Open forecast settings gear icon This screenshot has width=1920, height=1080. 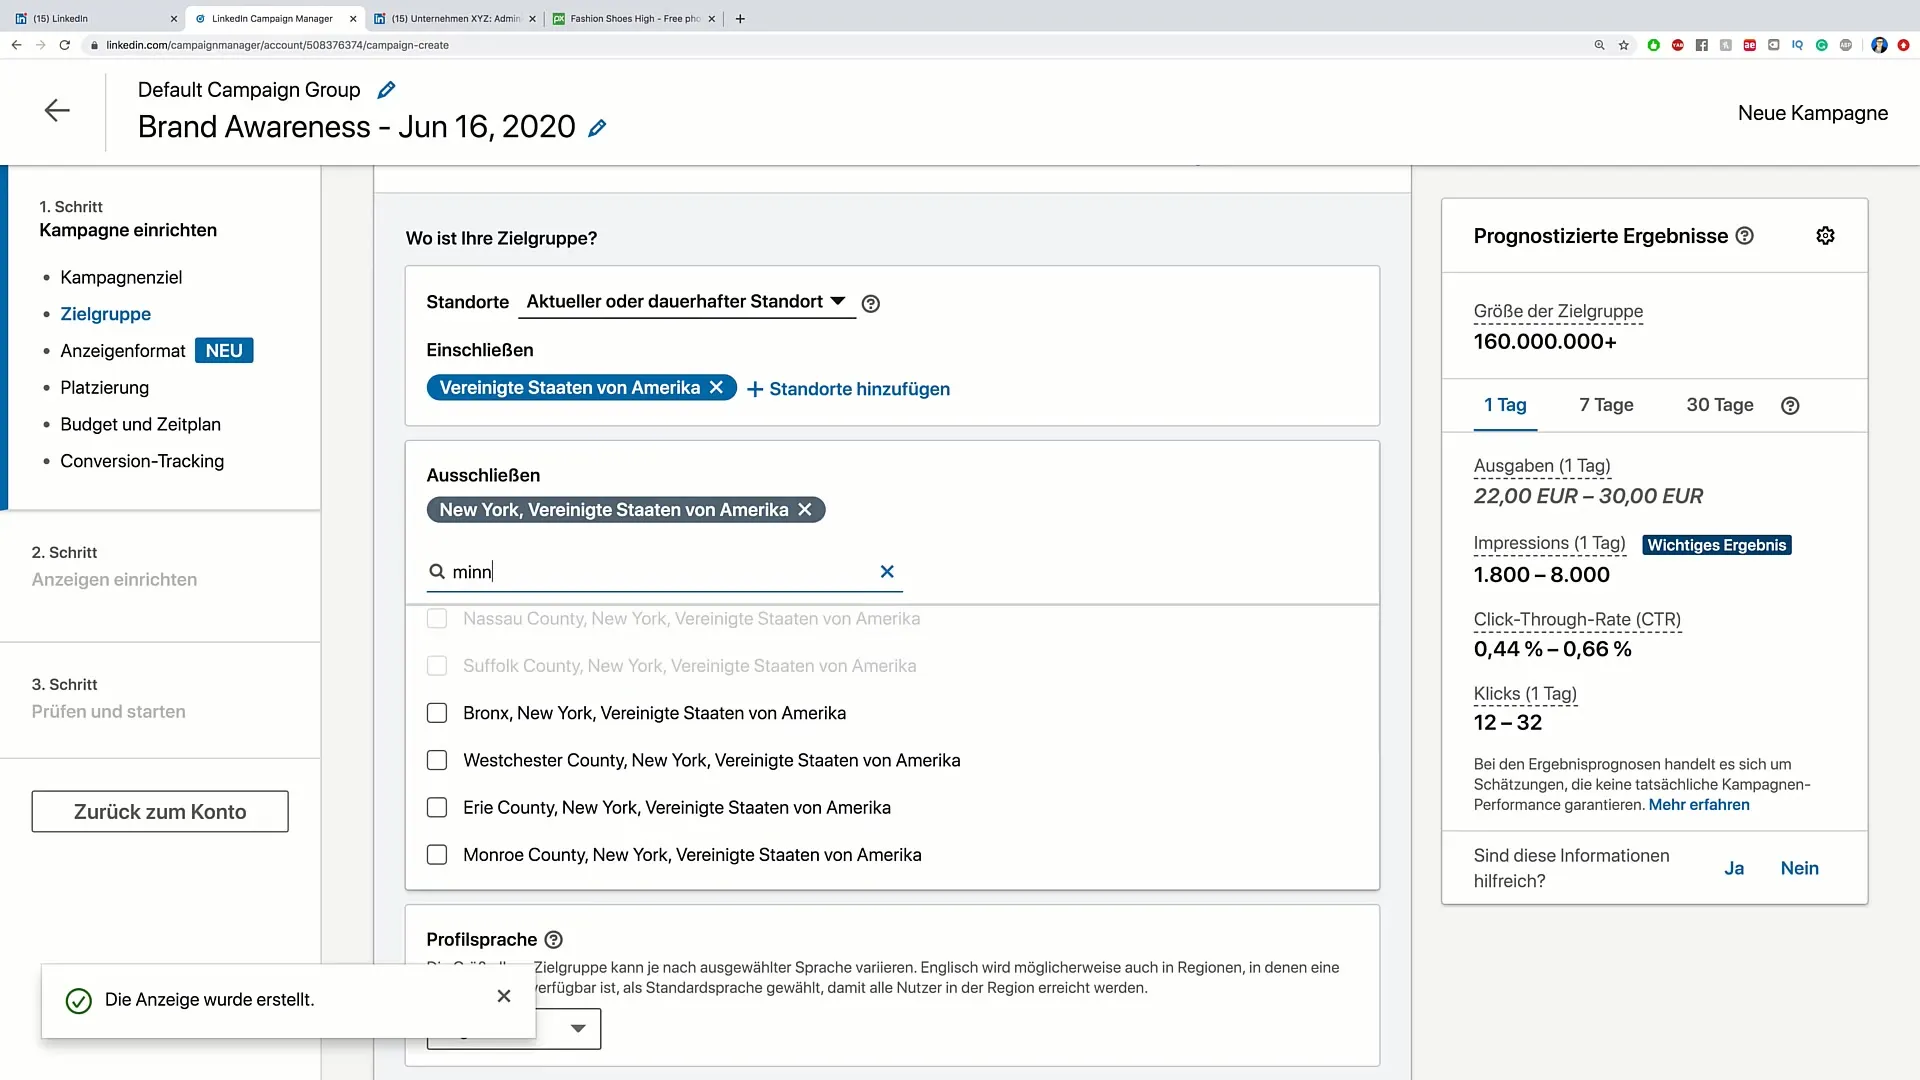pos(1826,236)
